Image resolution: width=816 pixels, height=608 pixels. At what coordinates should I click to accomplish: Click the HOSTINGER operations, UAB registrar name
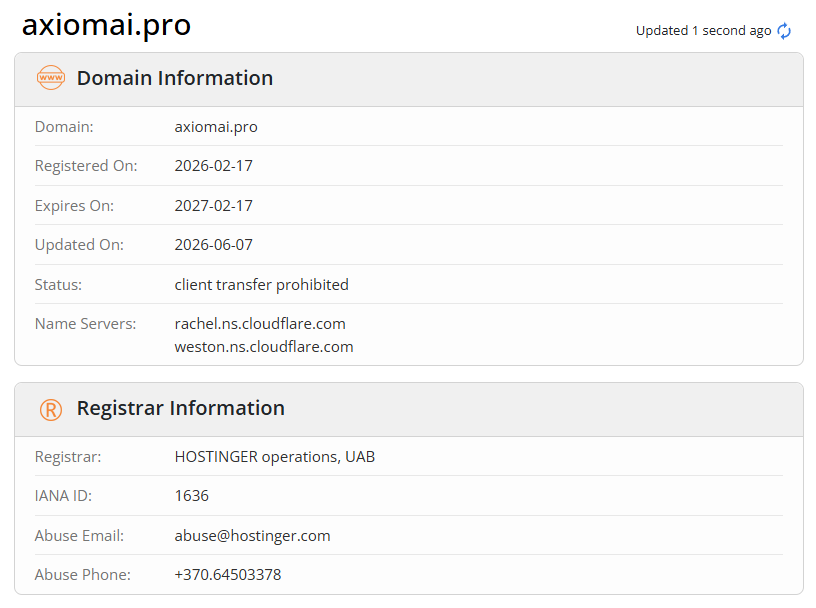point(275,457)
